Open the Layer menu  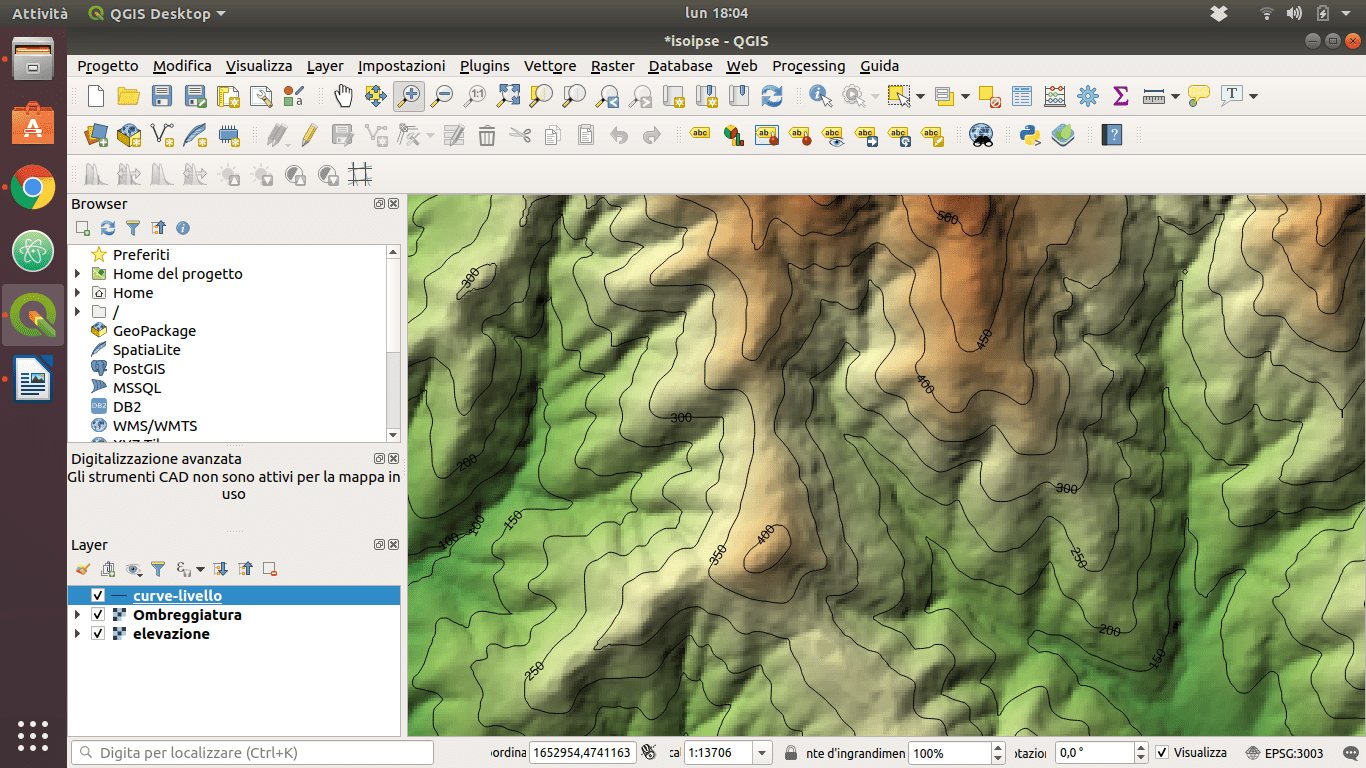click(x=325, y=66)
